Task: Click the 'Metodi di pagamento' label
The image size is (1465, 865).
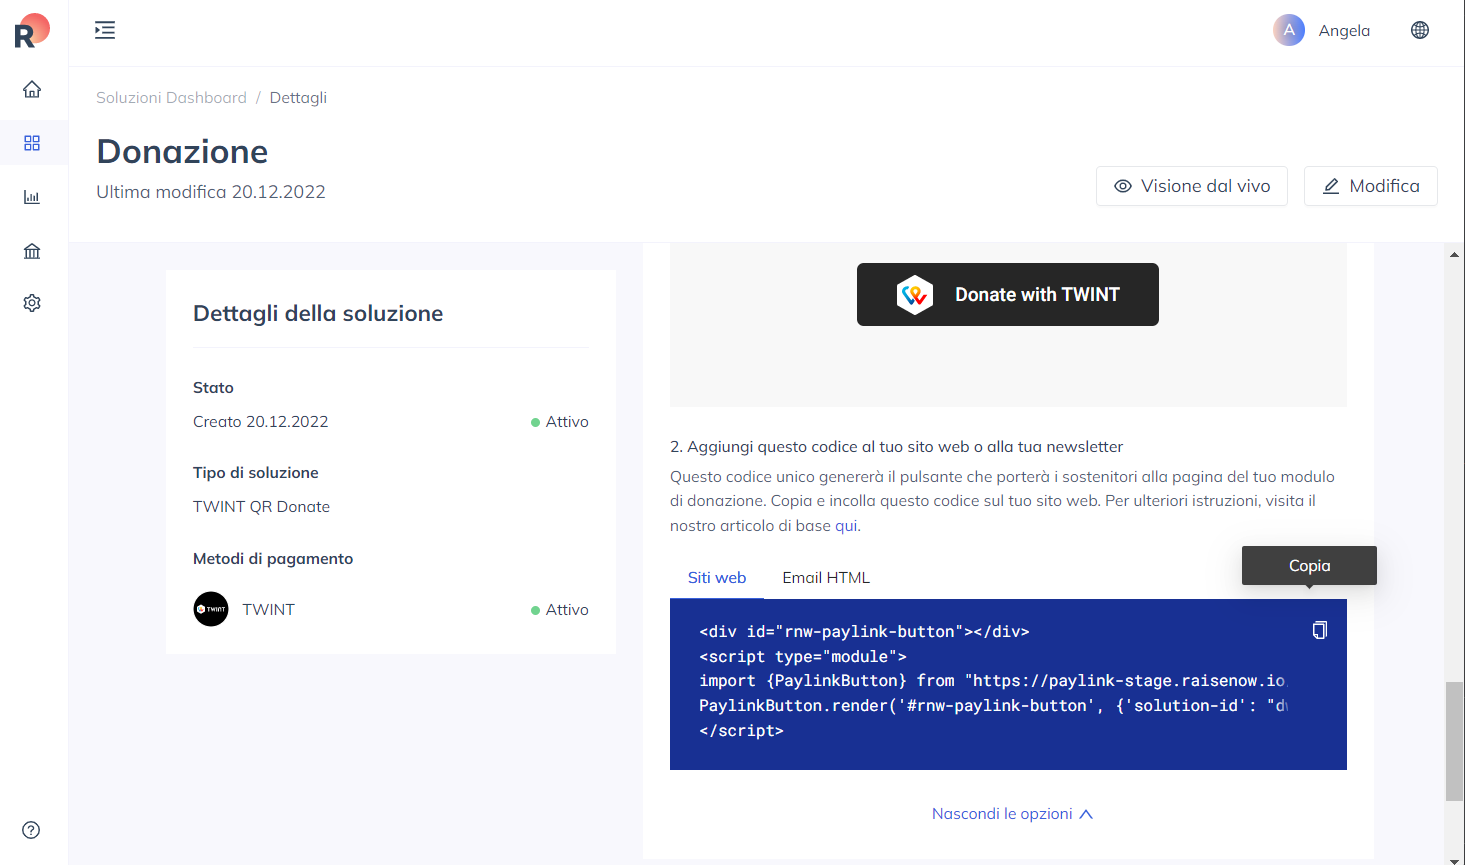Action: [x=273, y=559]
